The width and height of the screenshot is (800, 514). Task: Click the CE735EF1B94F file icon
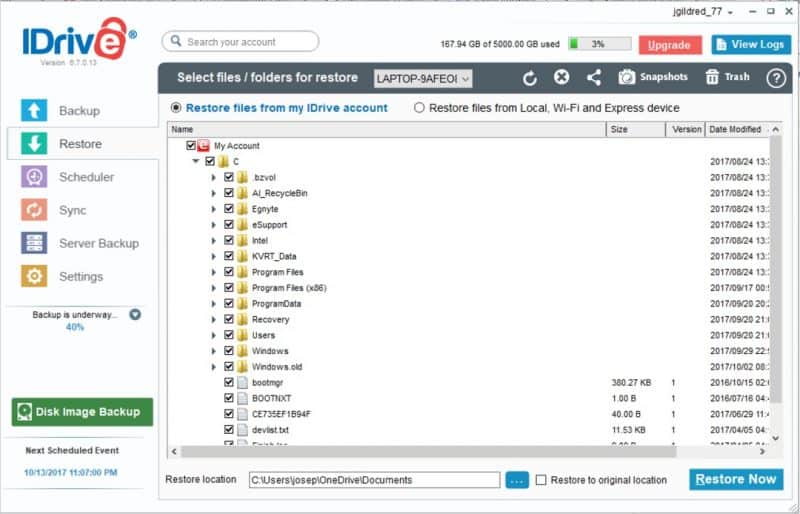click(242, 414)
